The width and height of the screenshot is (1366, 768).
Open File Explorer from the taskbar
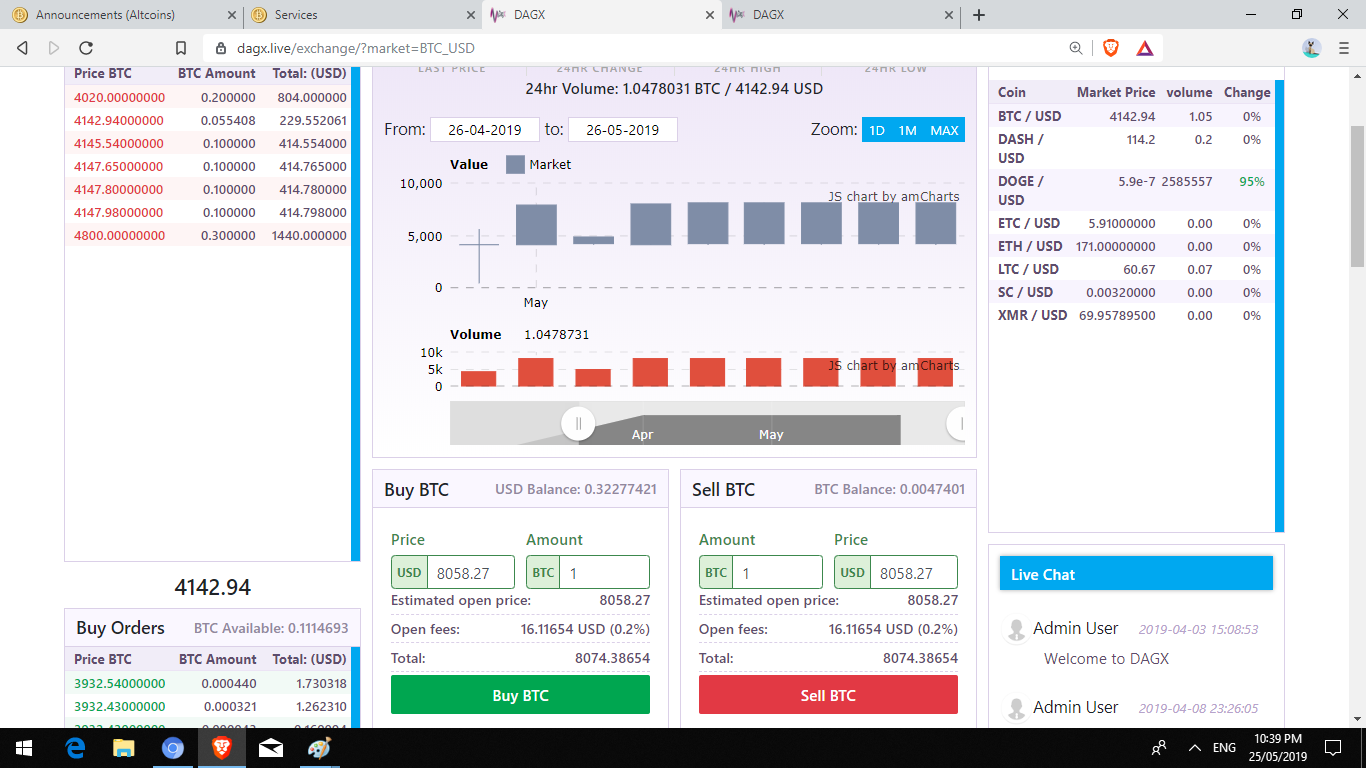click(124, 748)
